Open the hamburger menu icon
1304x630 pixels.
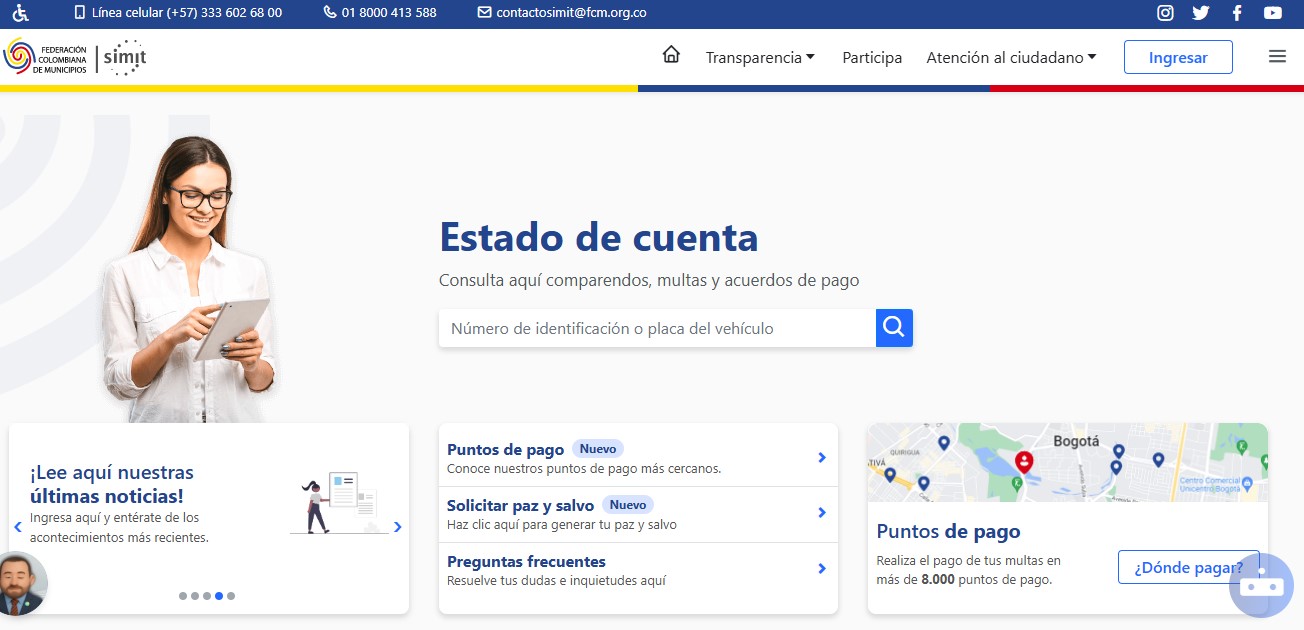(1277, 57)
